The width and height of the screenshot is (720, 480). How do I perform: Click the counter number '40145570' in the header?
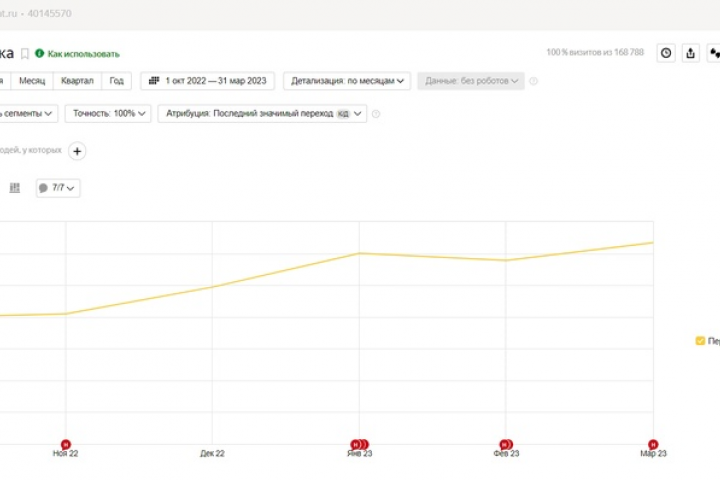(50, 14)
